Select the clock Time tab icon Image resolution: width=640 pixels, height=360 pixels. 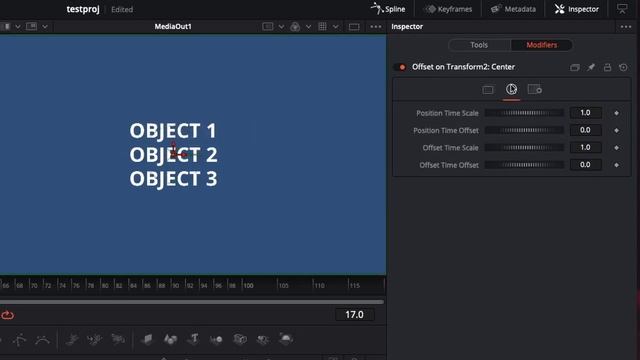[511, 89]
